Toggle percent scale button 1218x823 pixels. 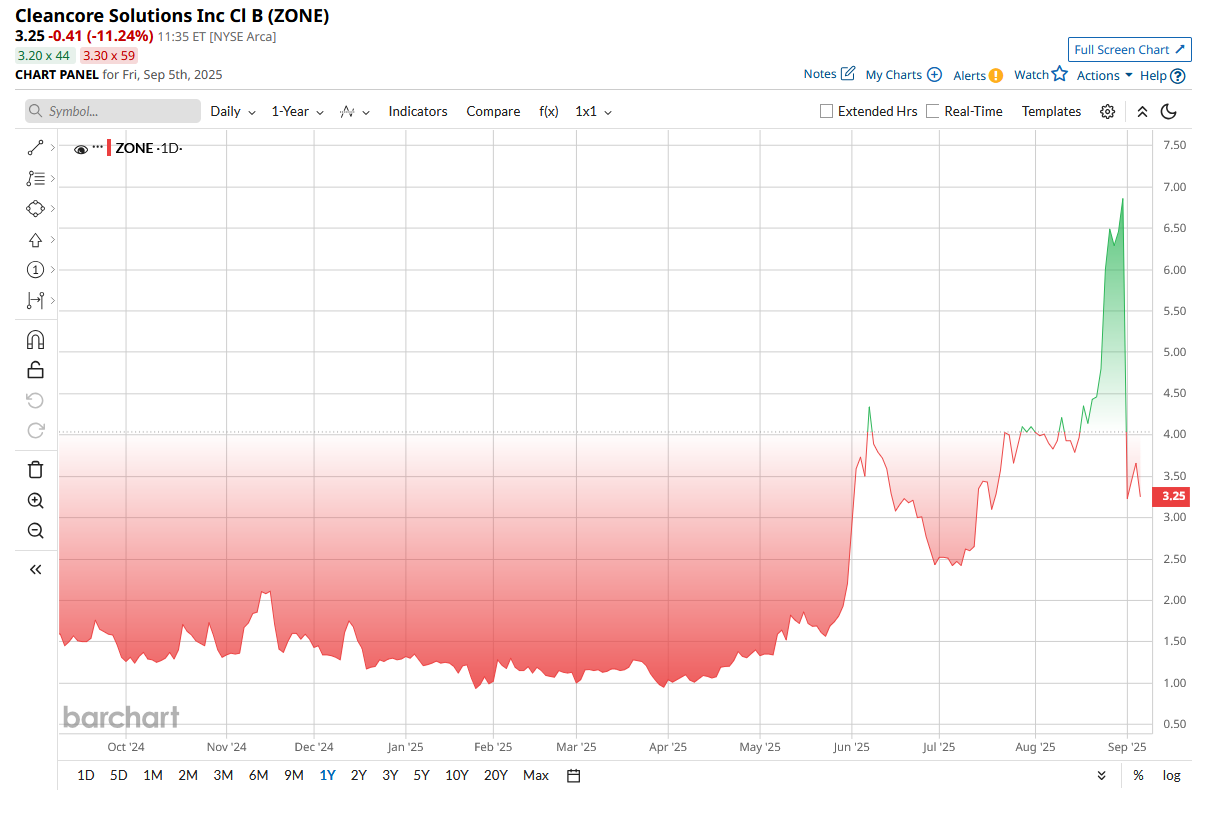point(1138,775)
